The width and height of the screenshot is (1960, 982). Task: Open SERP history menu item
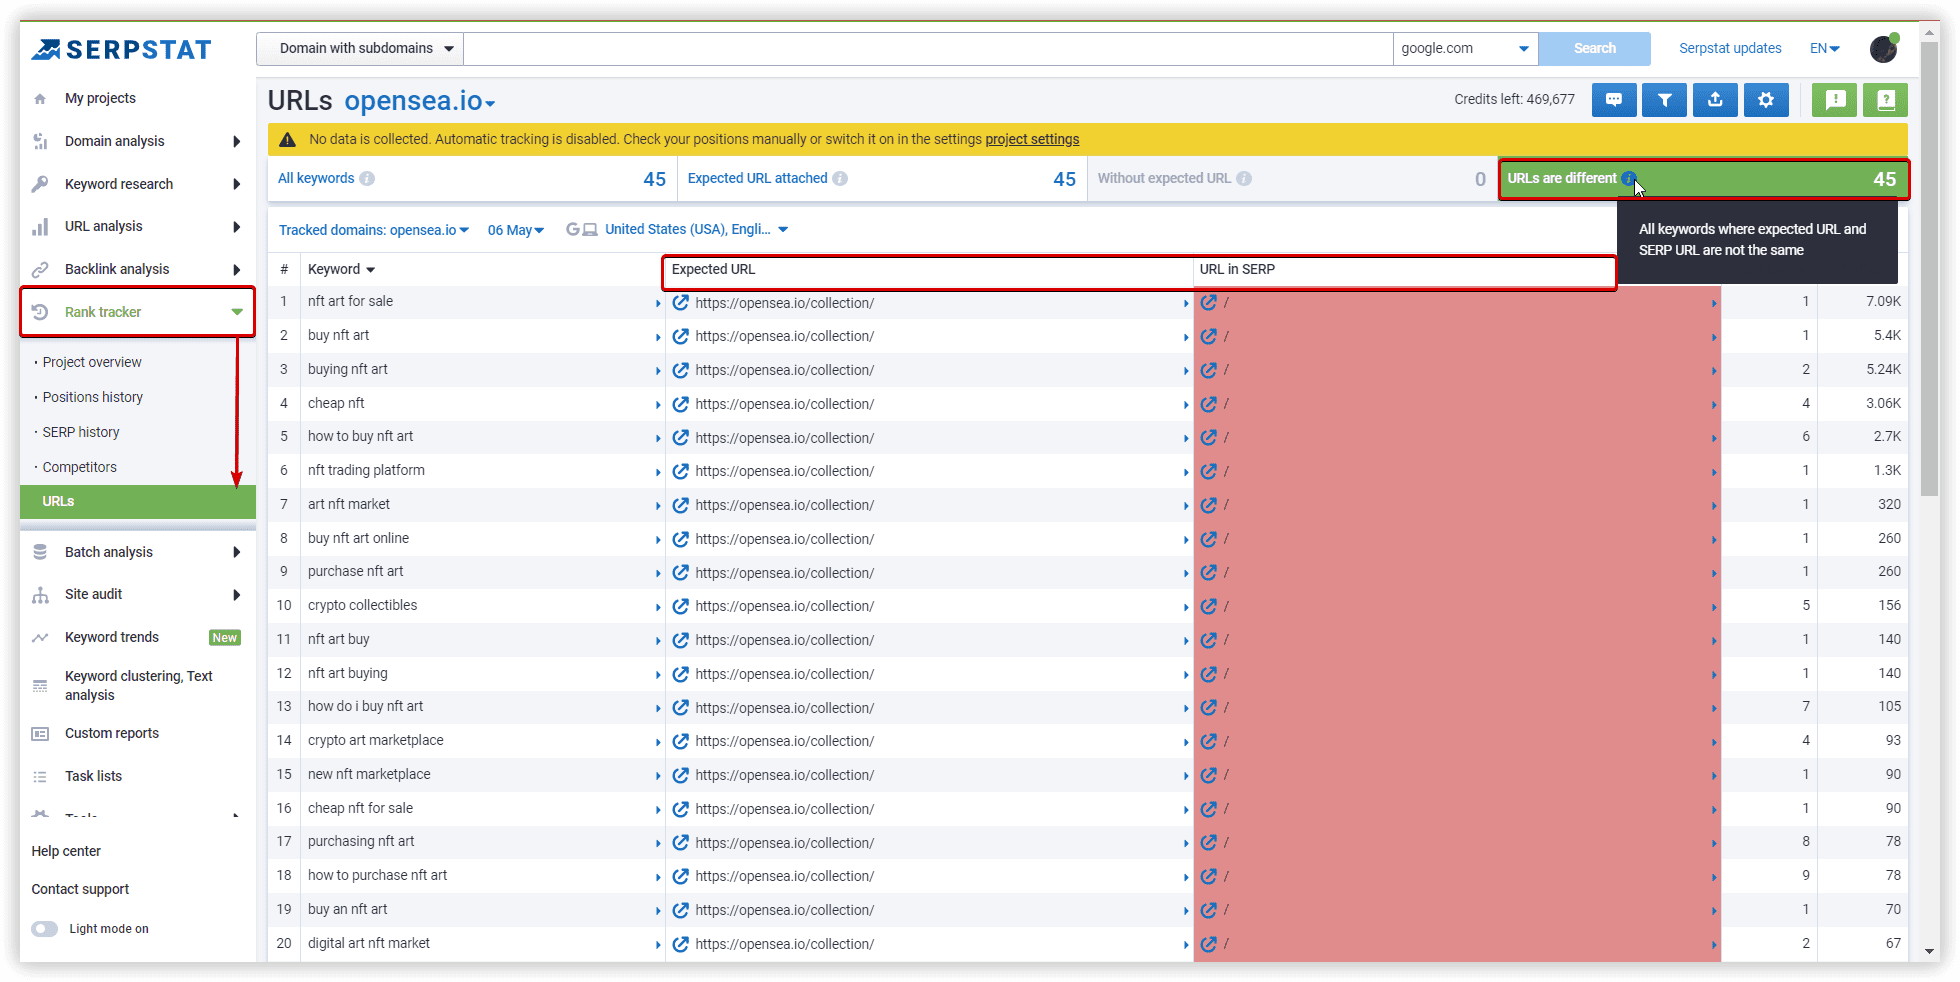[81, 432]
